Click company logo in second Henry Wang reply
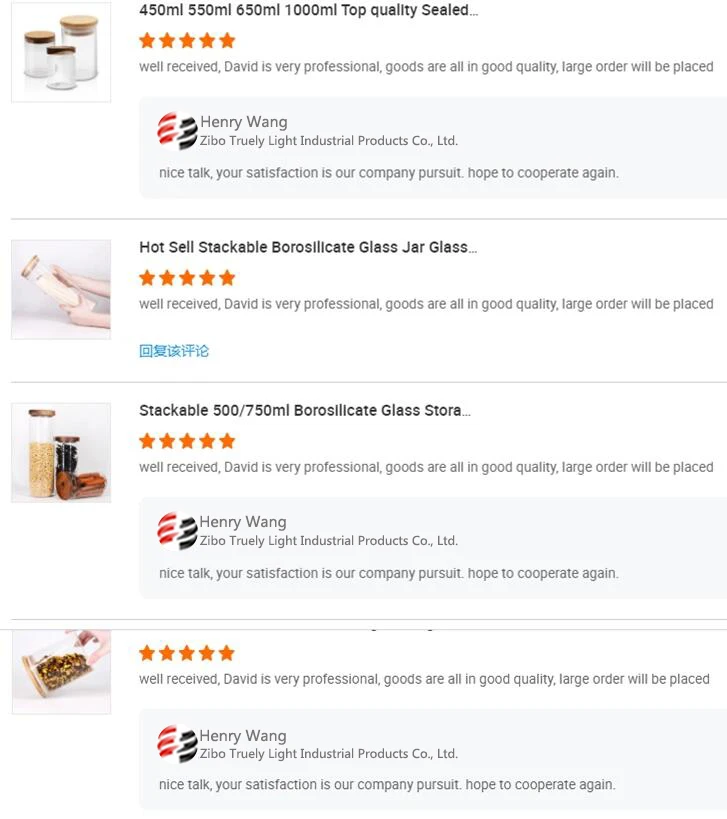This screenshot has height=819, width=727. pyautogui.click(x=177, y=531)
